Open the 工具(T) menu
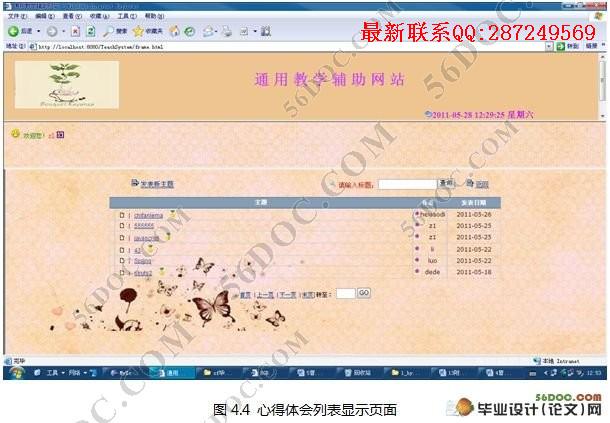610x423 pixels. [x=127, y=16]
